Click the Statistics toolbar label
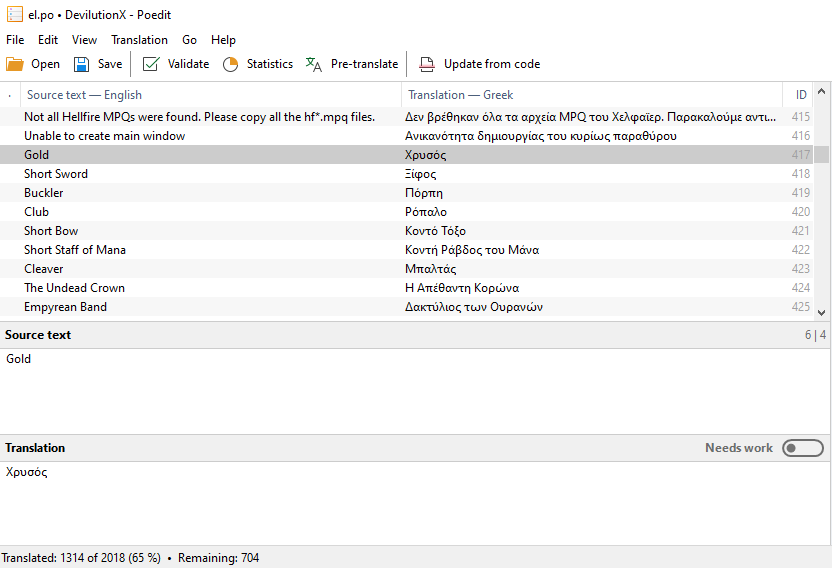Image resolution: width=832 pixels, height=568 pixels. coord(270,64)
